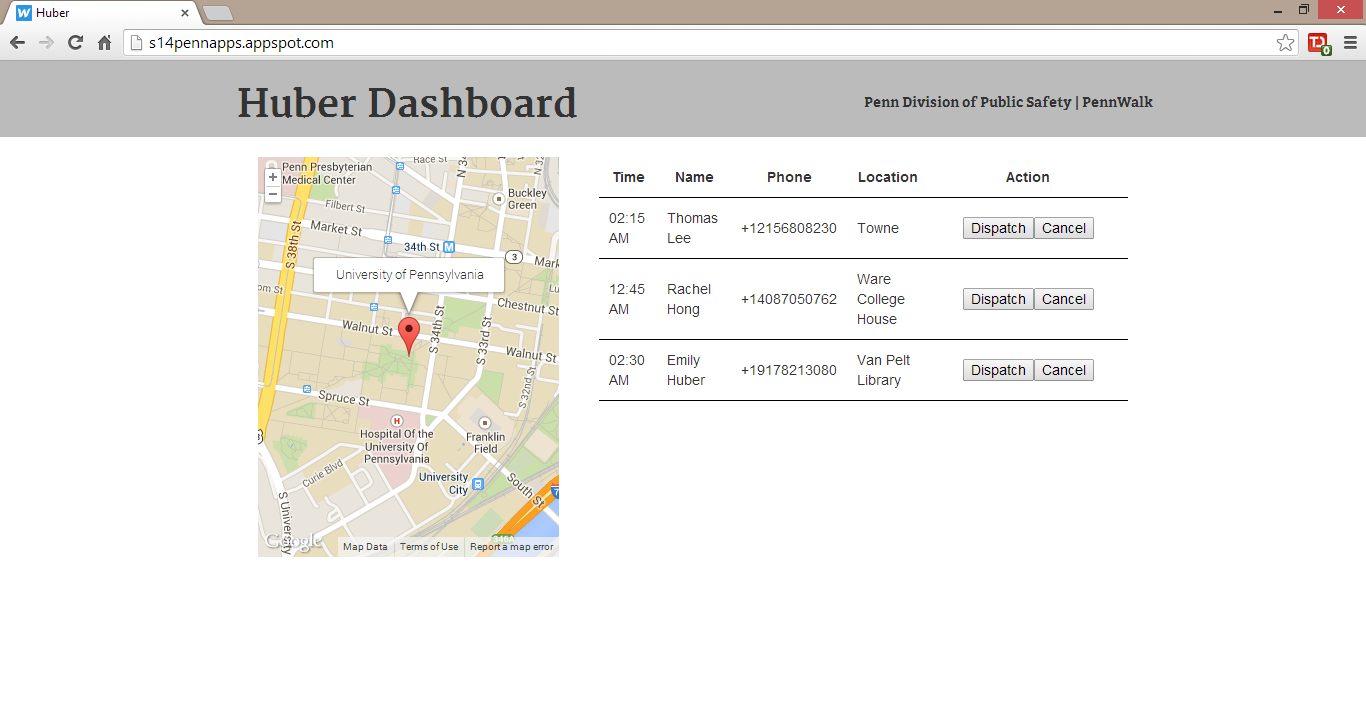Close the Huber browser tab
The height and width of the screenshot is (726, 1366).
click(x=185, y=13)
